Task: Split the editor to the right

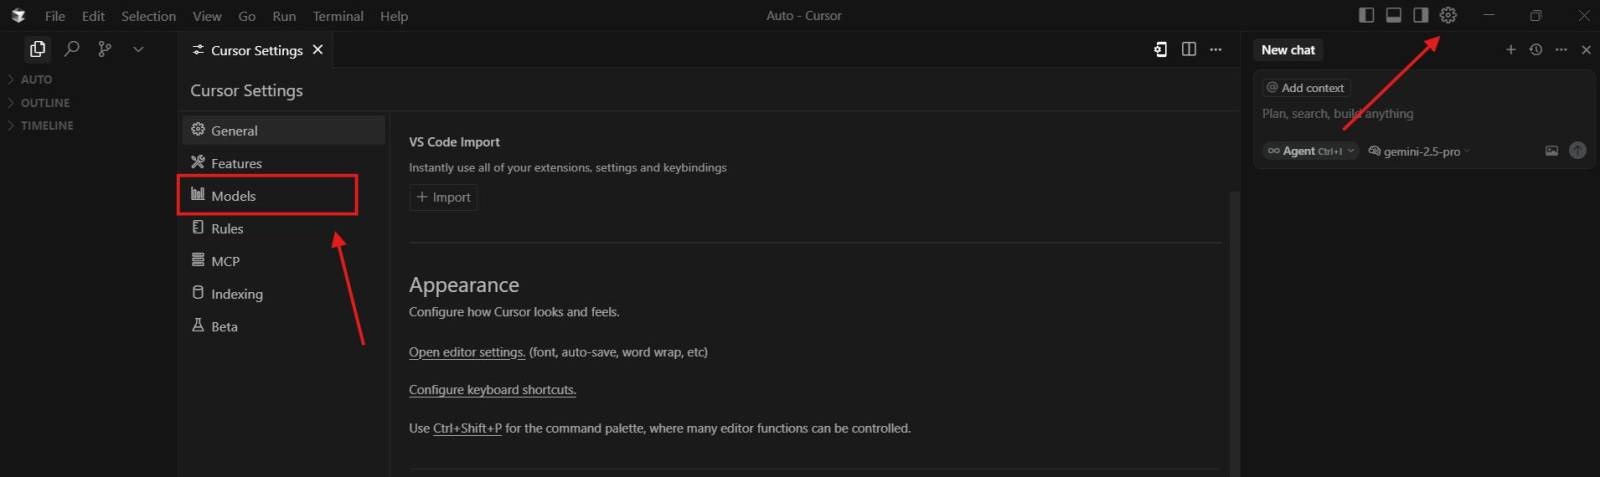Action: tap(1189, 49)
